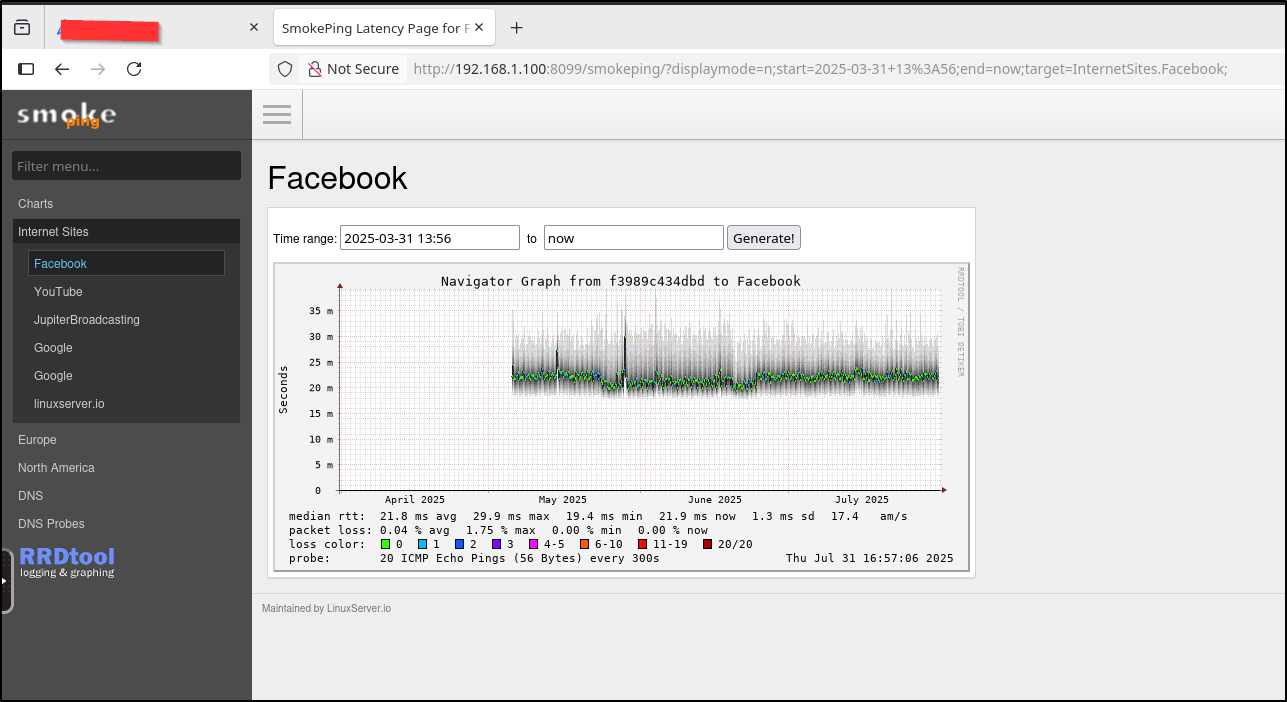This screenshot has width=1287, height=702.
Task: Toggle the browser sidebar panel icon
Action: (x=27, y=69)
